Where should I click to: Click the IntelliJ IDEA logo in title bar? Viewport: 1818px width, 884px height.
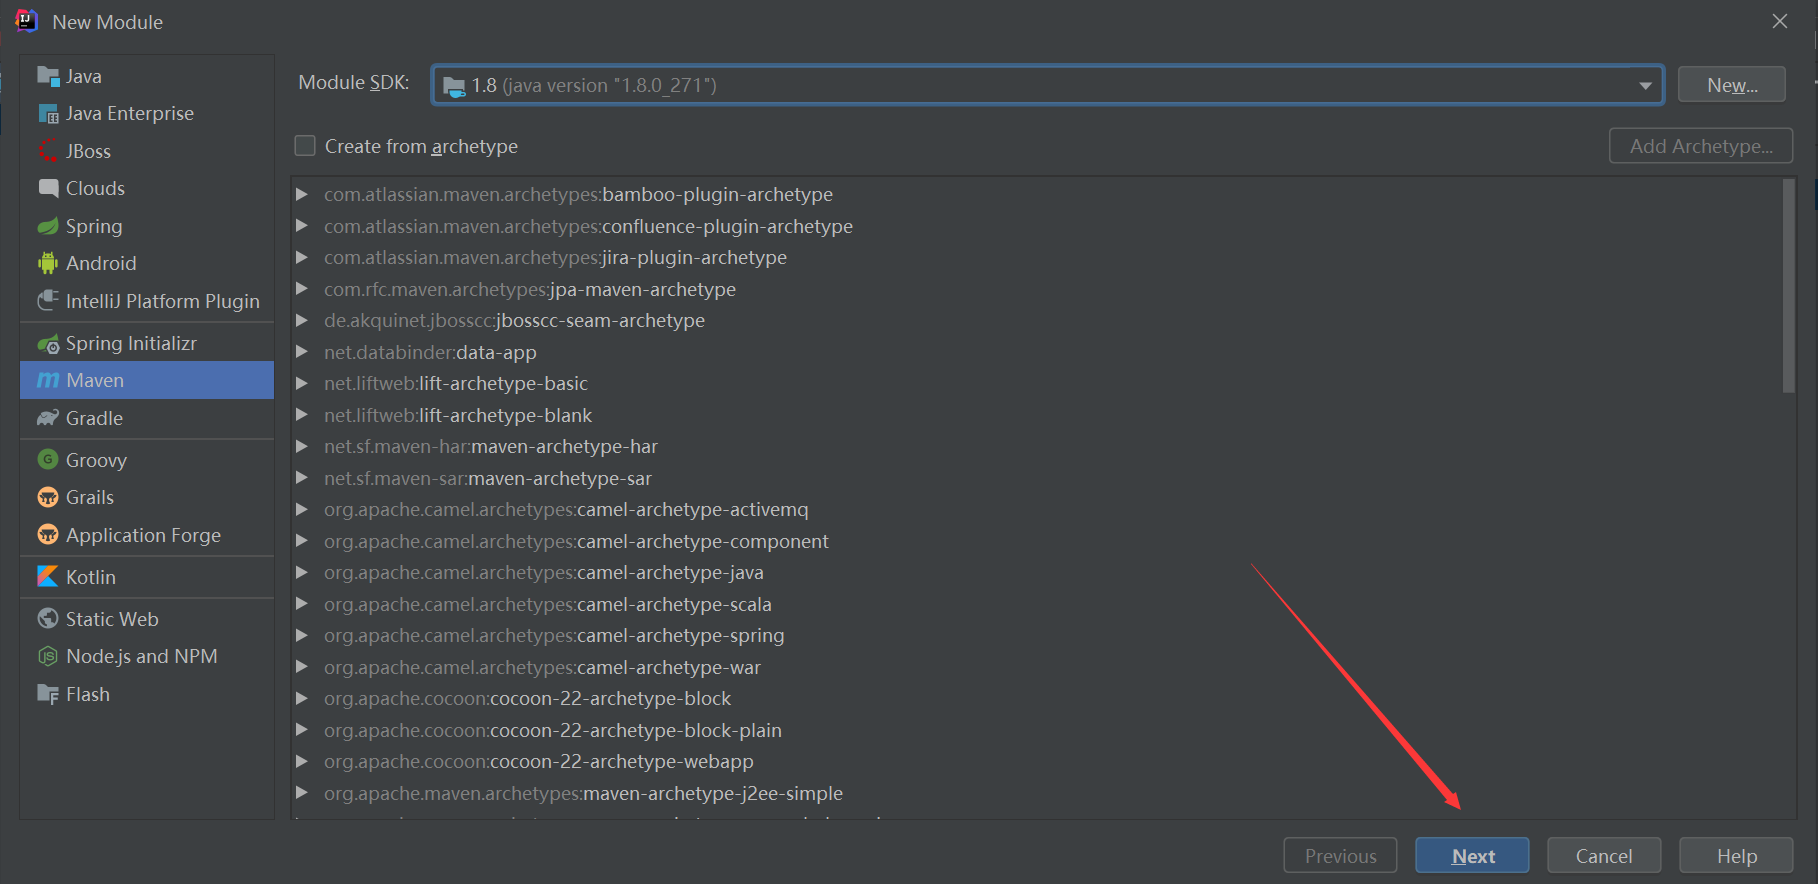pos(27,21)
